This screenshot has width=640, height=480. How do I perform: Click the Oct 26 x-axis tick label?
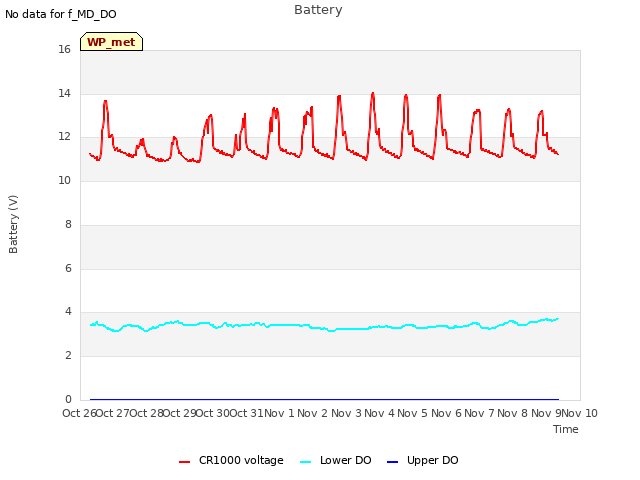pos(79,413)
